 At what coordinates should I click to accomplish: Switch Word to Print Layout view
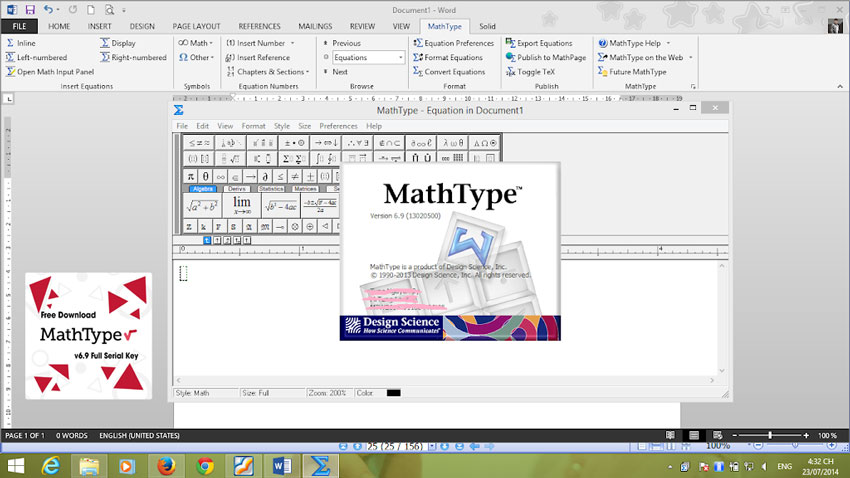click(x=694, y=435)
